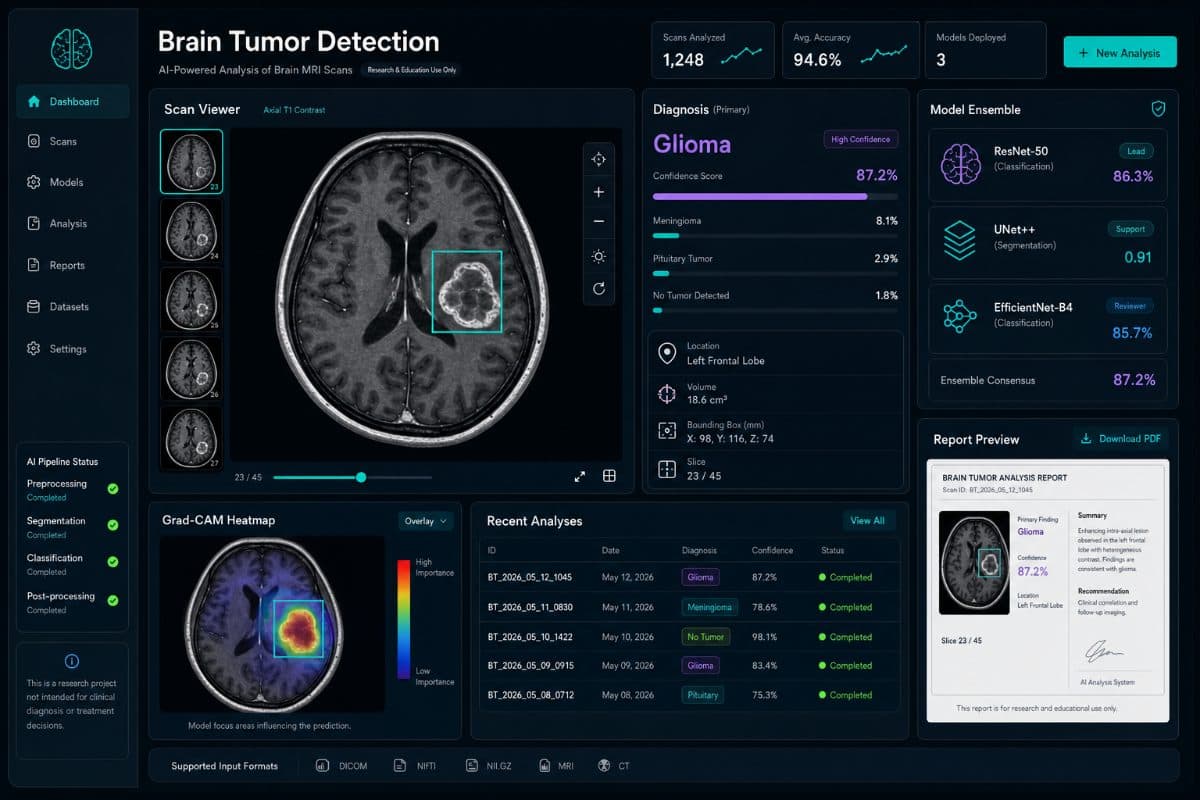Select scan thumbnail slice 23
1200x800 pixels.
(x=192, y=161)
